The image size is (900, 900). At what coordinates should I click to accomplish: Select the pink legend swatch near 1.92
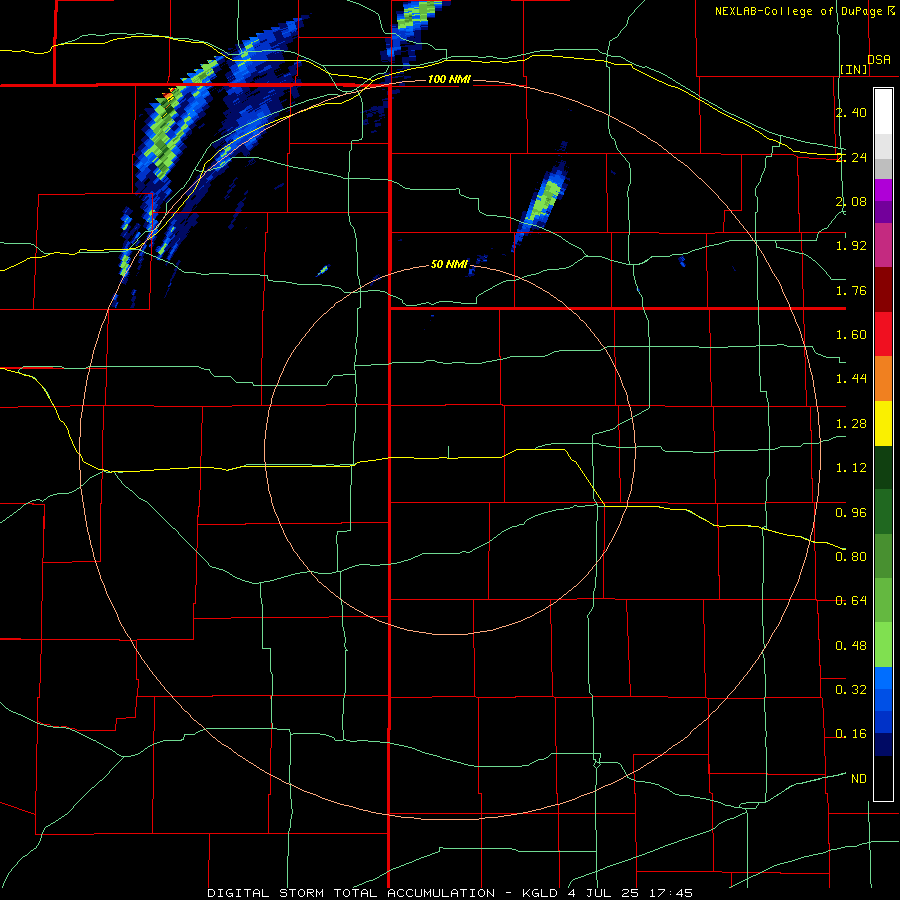[883, 245]
